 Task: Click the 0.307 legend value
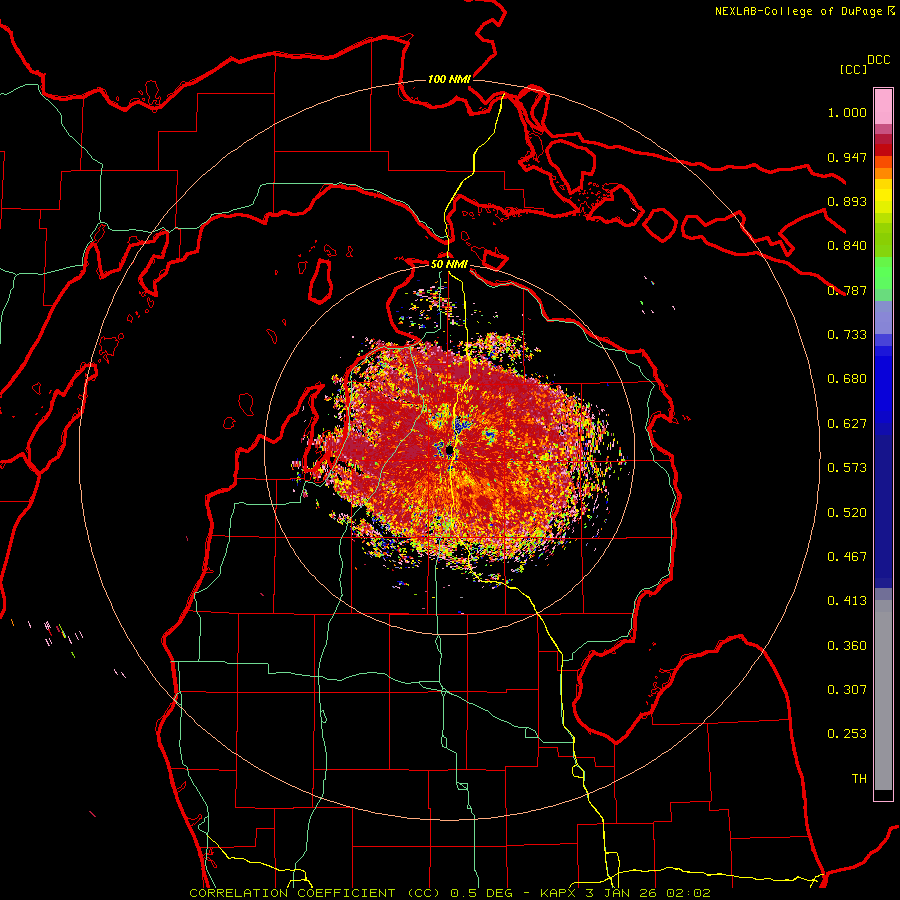[847, 690]
